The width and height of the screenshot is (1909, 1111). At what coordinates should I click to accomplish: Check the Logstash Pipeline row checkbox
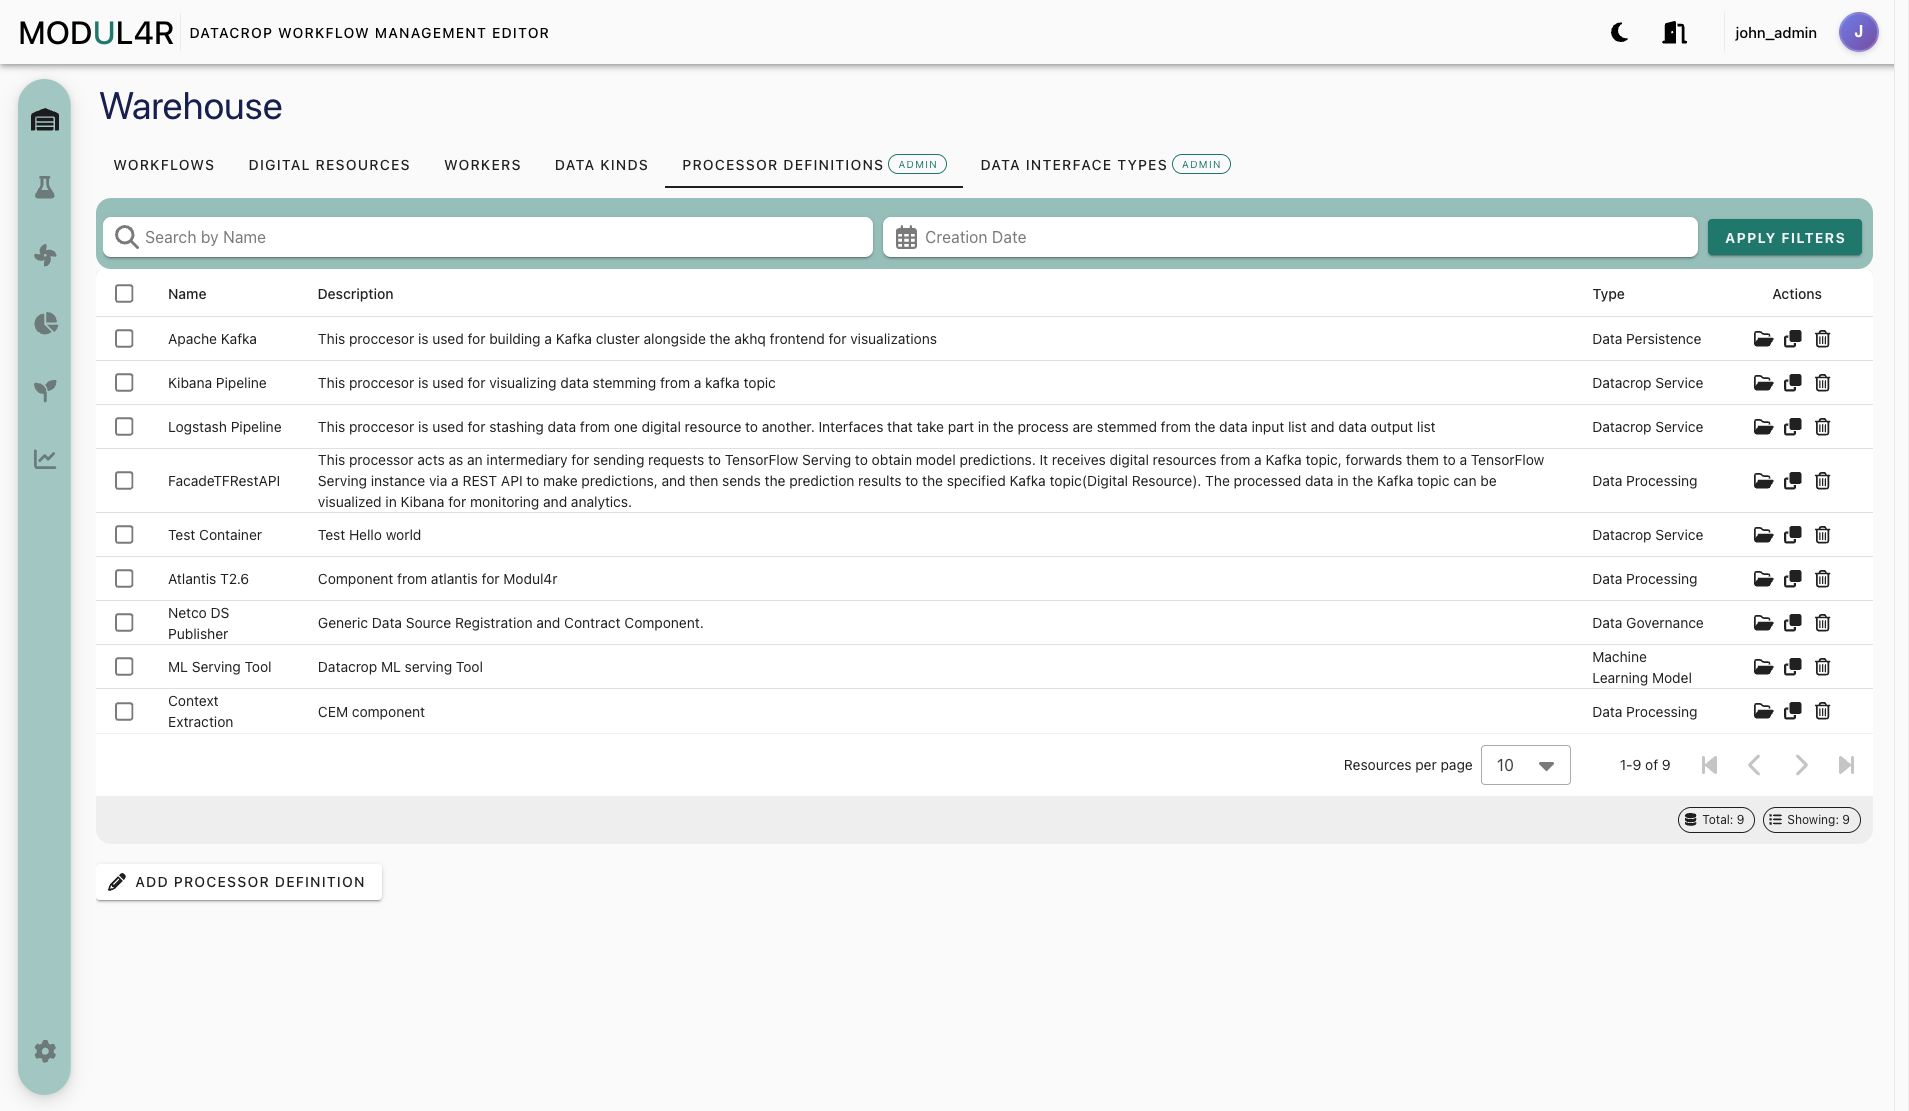click(124, 427)
